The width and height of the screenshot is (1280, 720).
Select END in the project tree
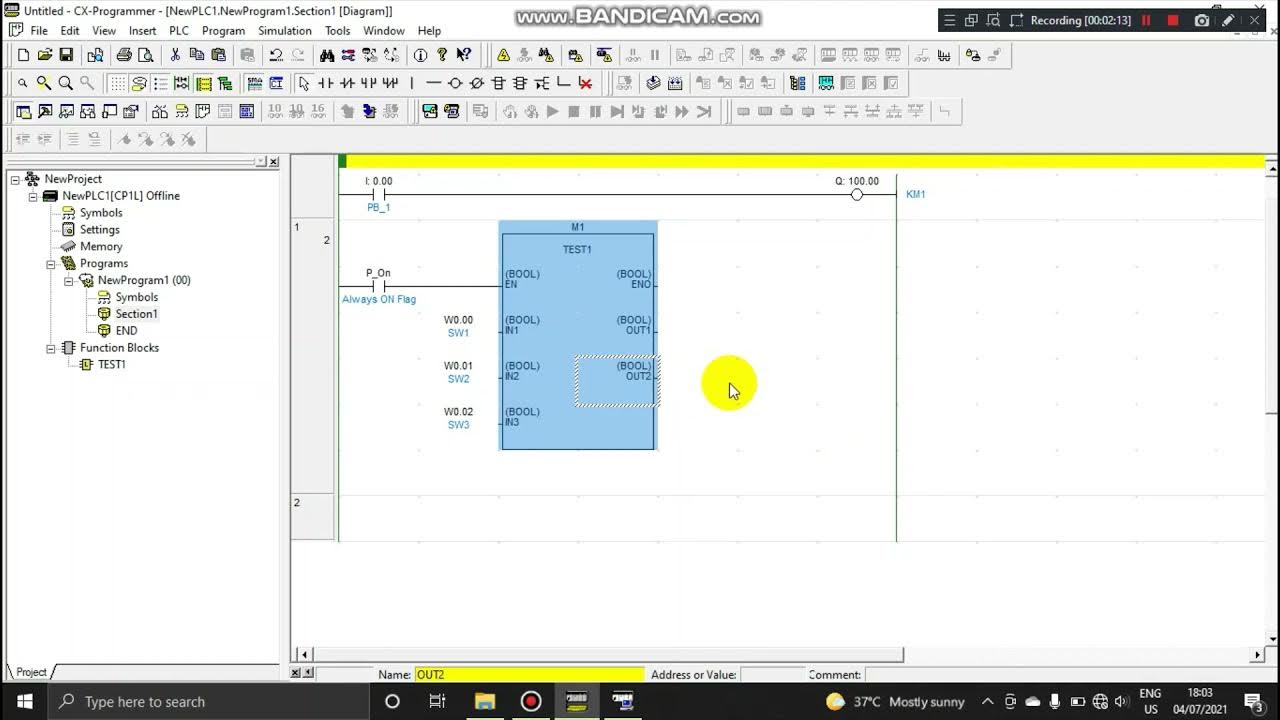pos(126,331)
